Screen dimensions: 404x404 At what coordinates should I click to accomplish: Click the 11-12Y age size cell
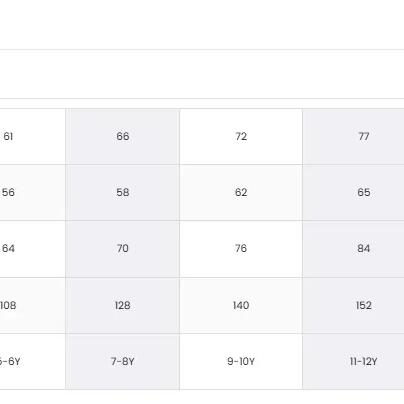pyautogui.click(x=353, y=361)
